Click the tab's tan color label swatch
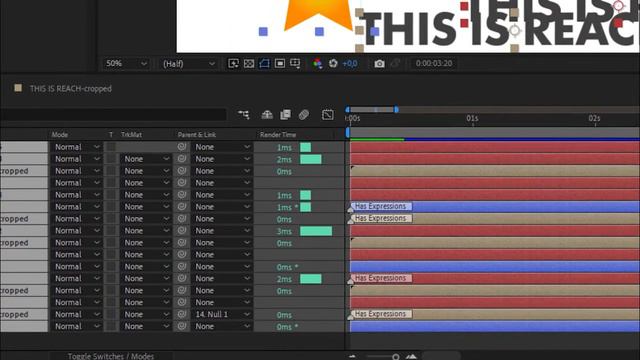This screenshot has width=640, height=360. (x=18, y=88)
